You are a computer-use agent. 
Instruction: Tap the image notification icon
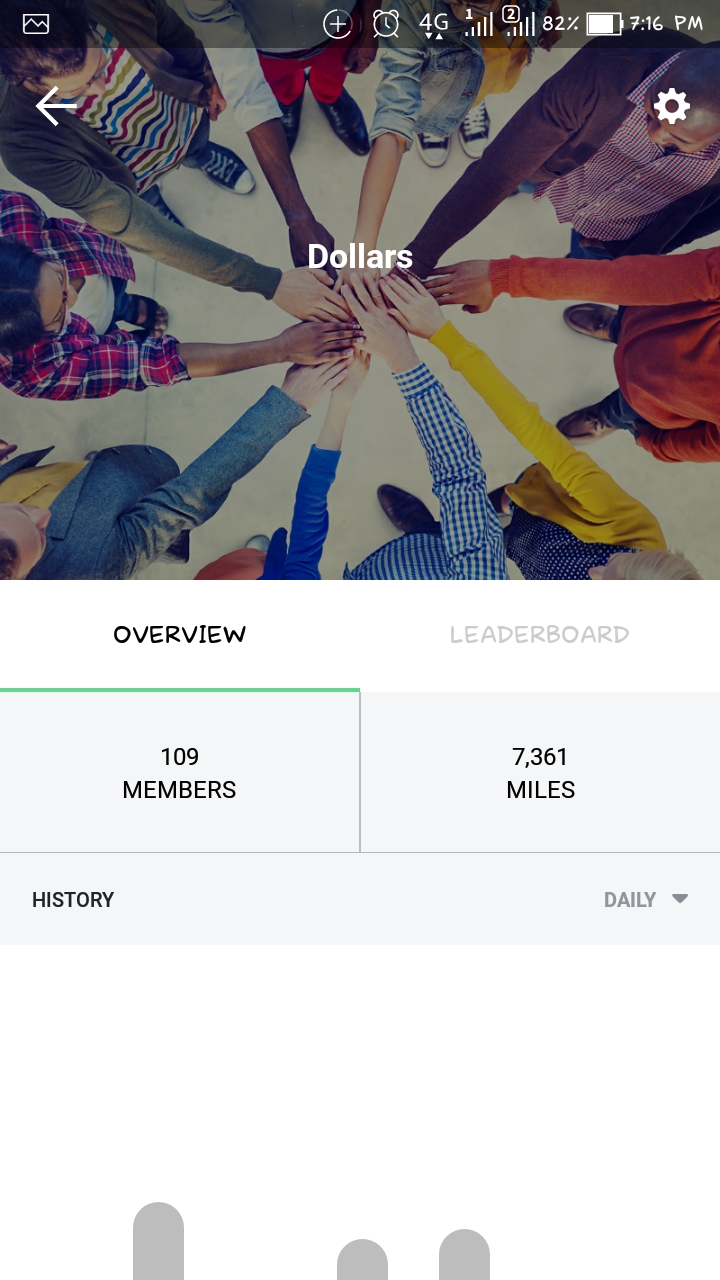[36, 24]
